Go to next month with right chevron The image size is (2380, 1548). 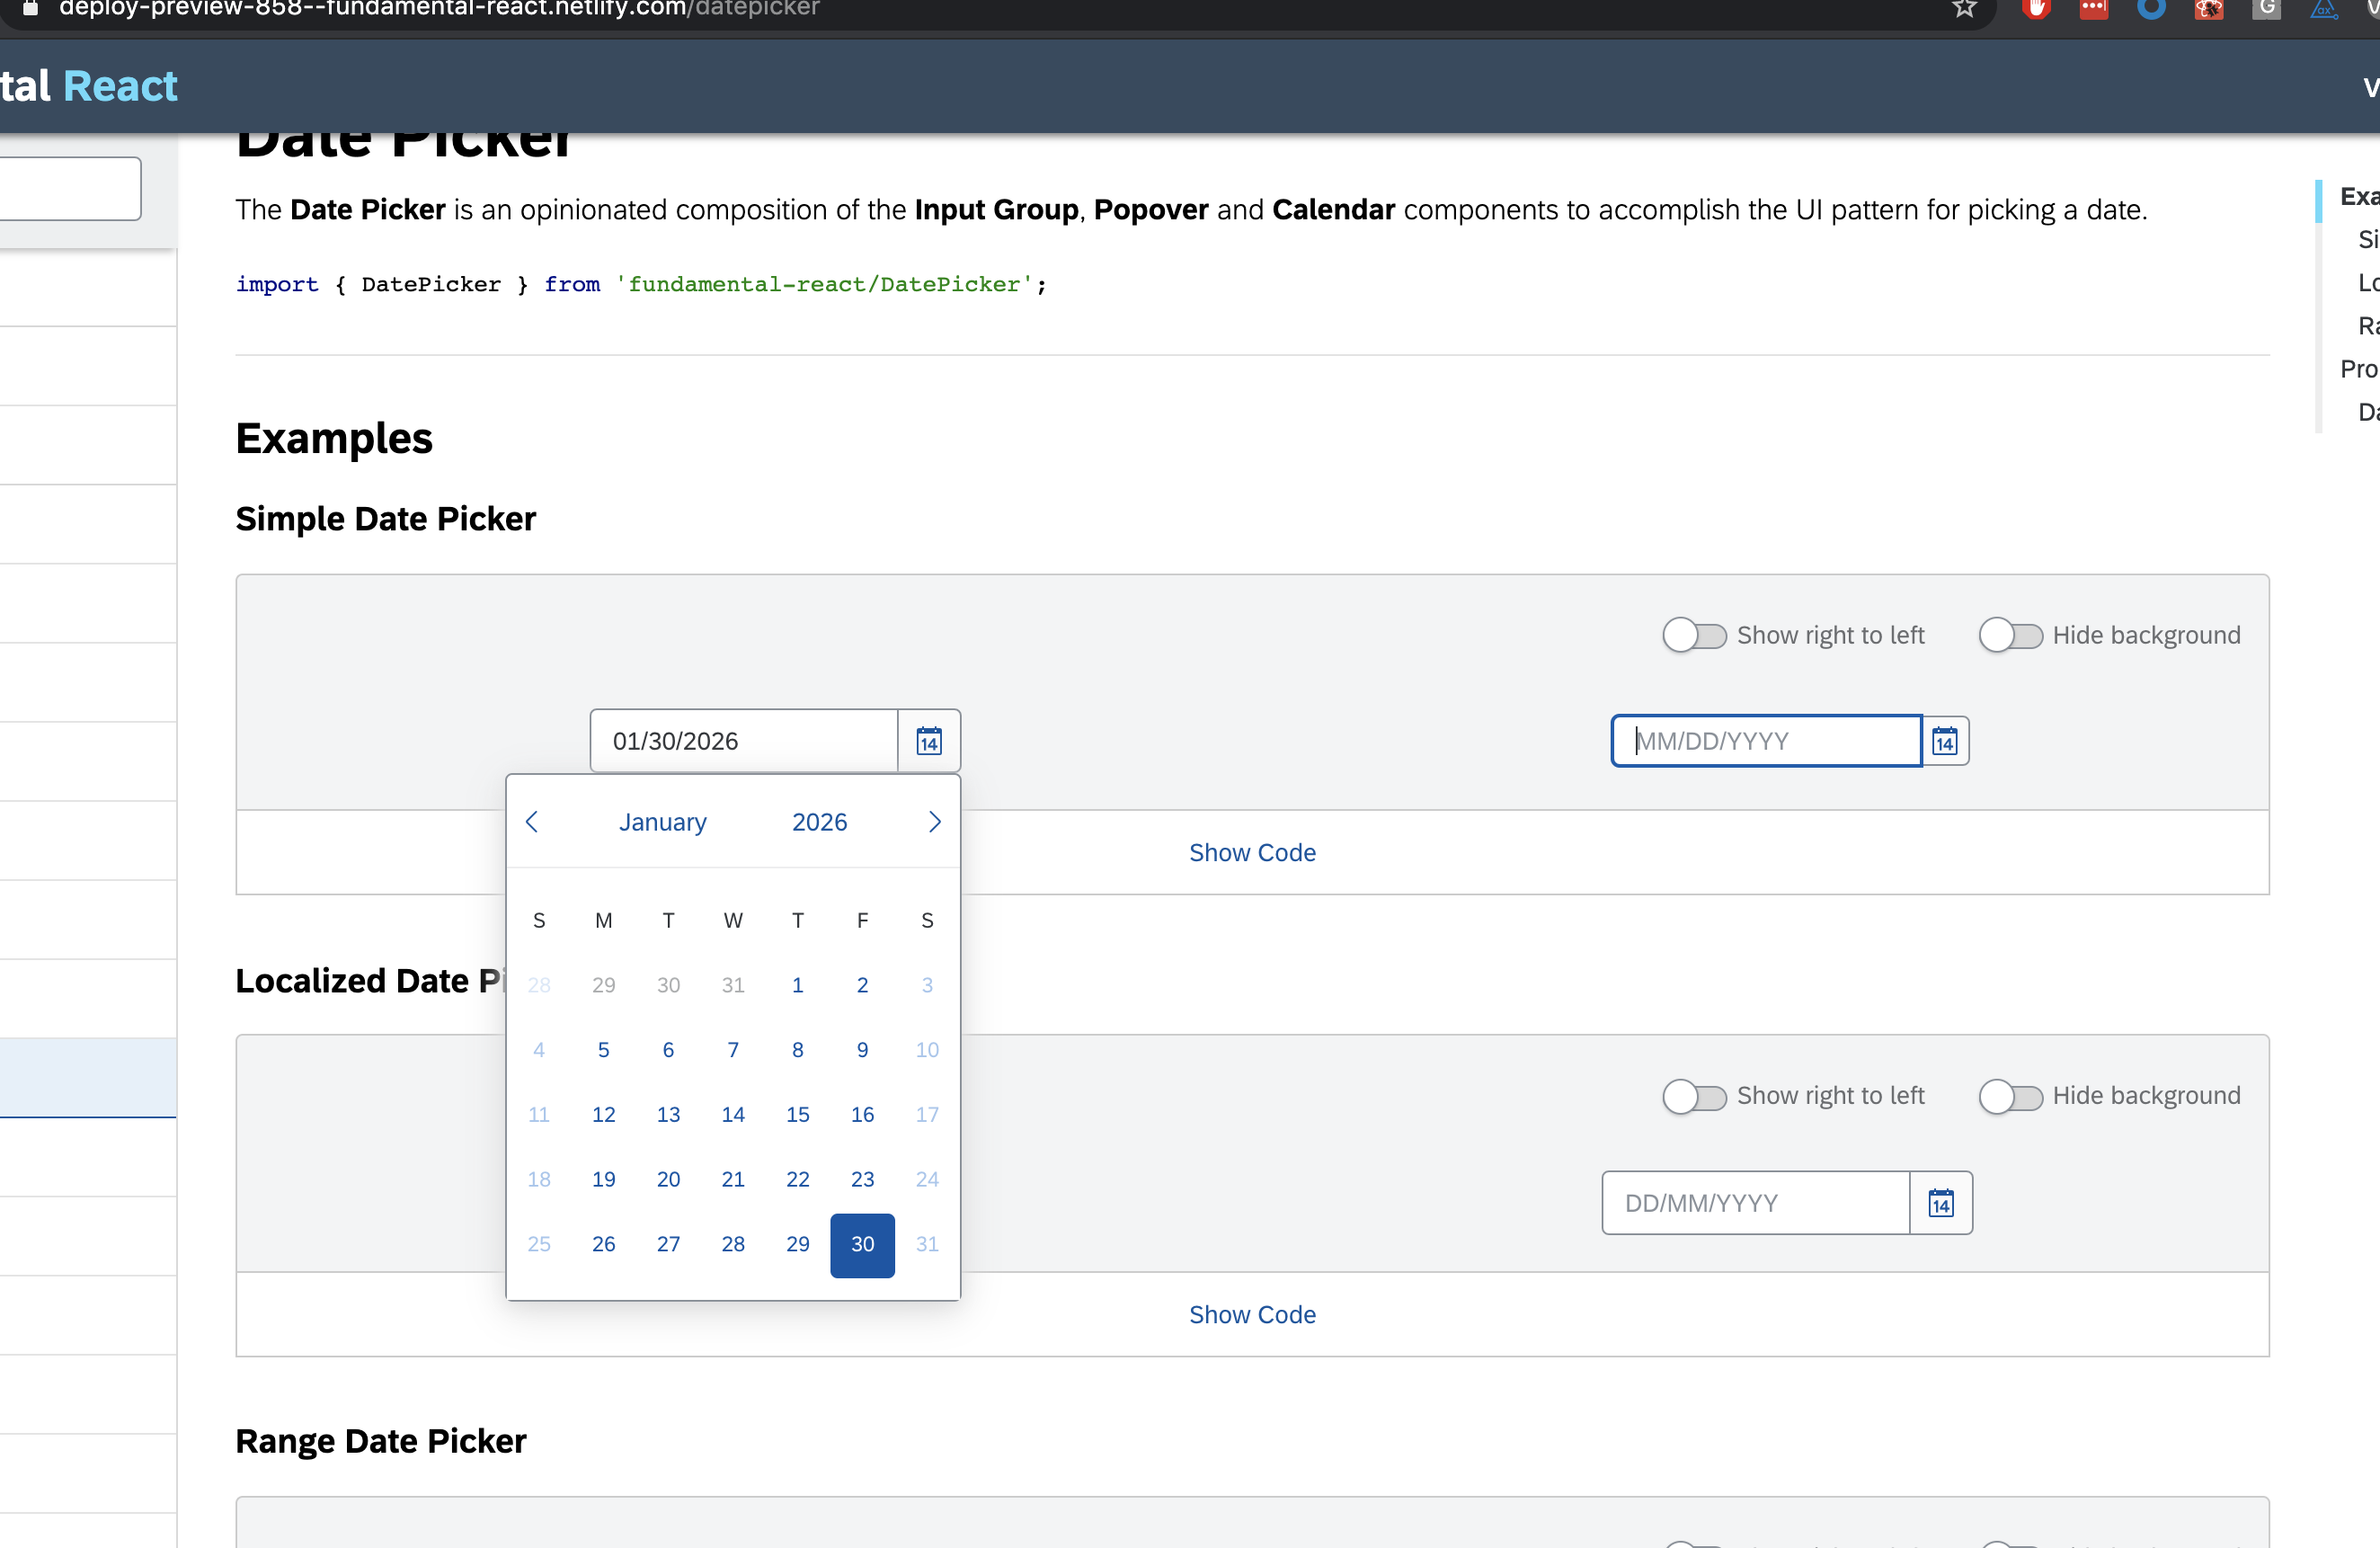(934, 822)
